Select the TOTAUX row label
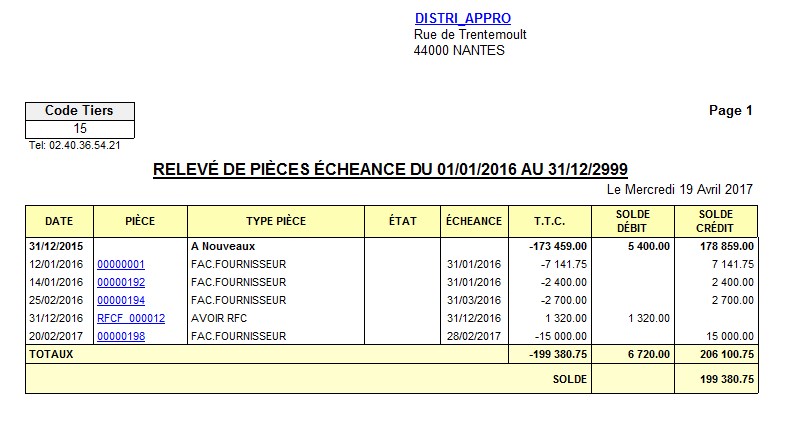 (50, 354)
